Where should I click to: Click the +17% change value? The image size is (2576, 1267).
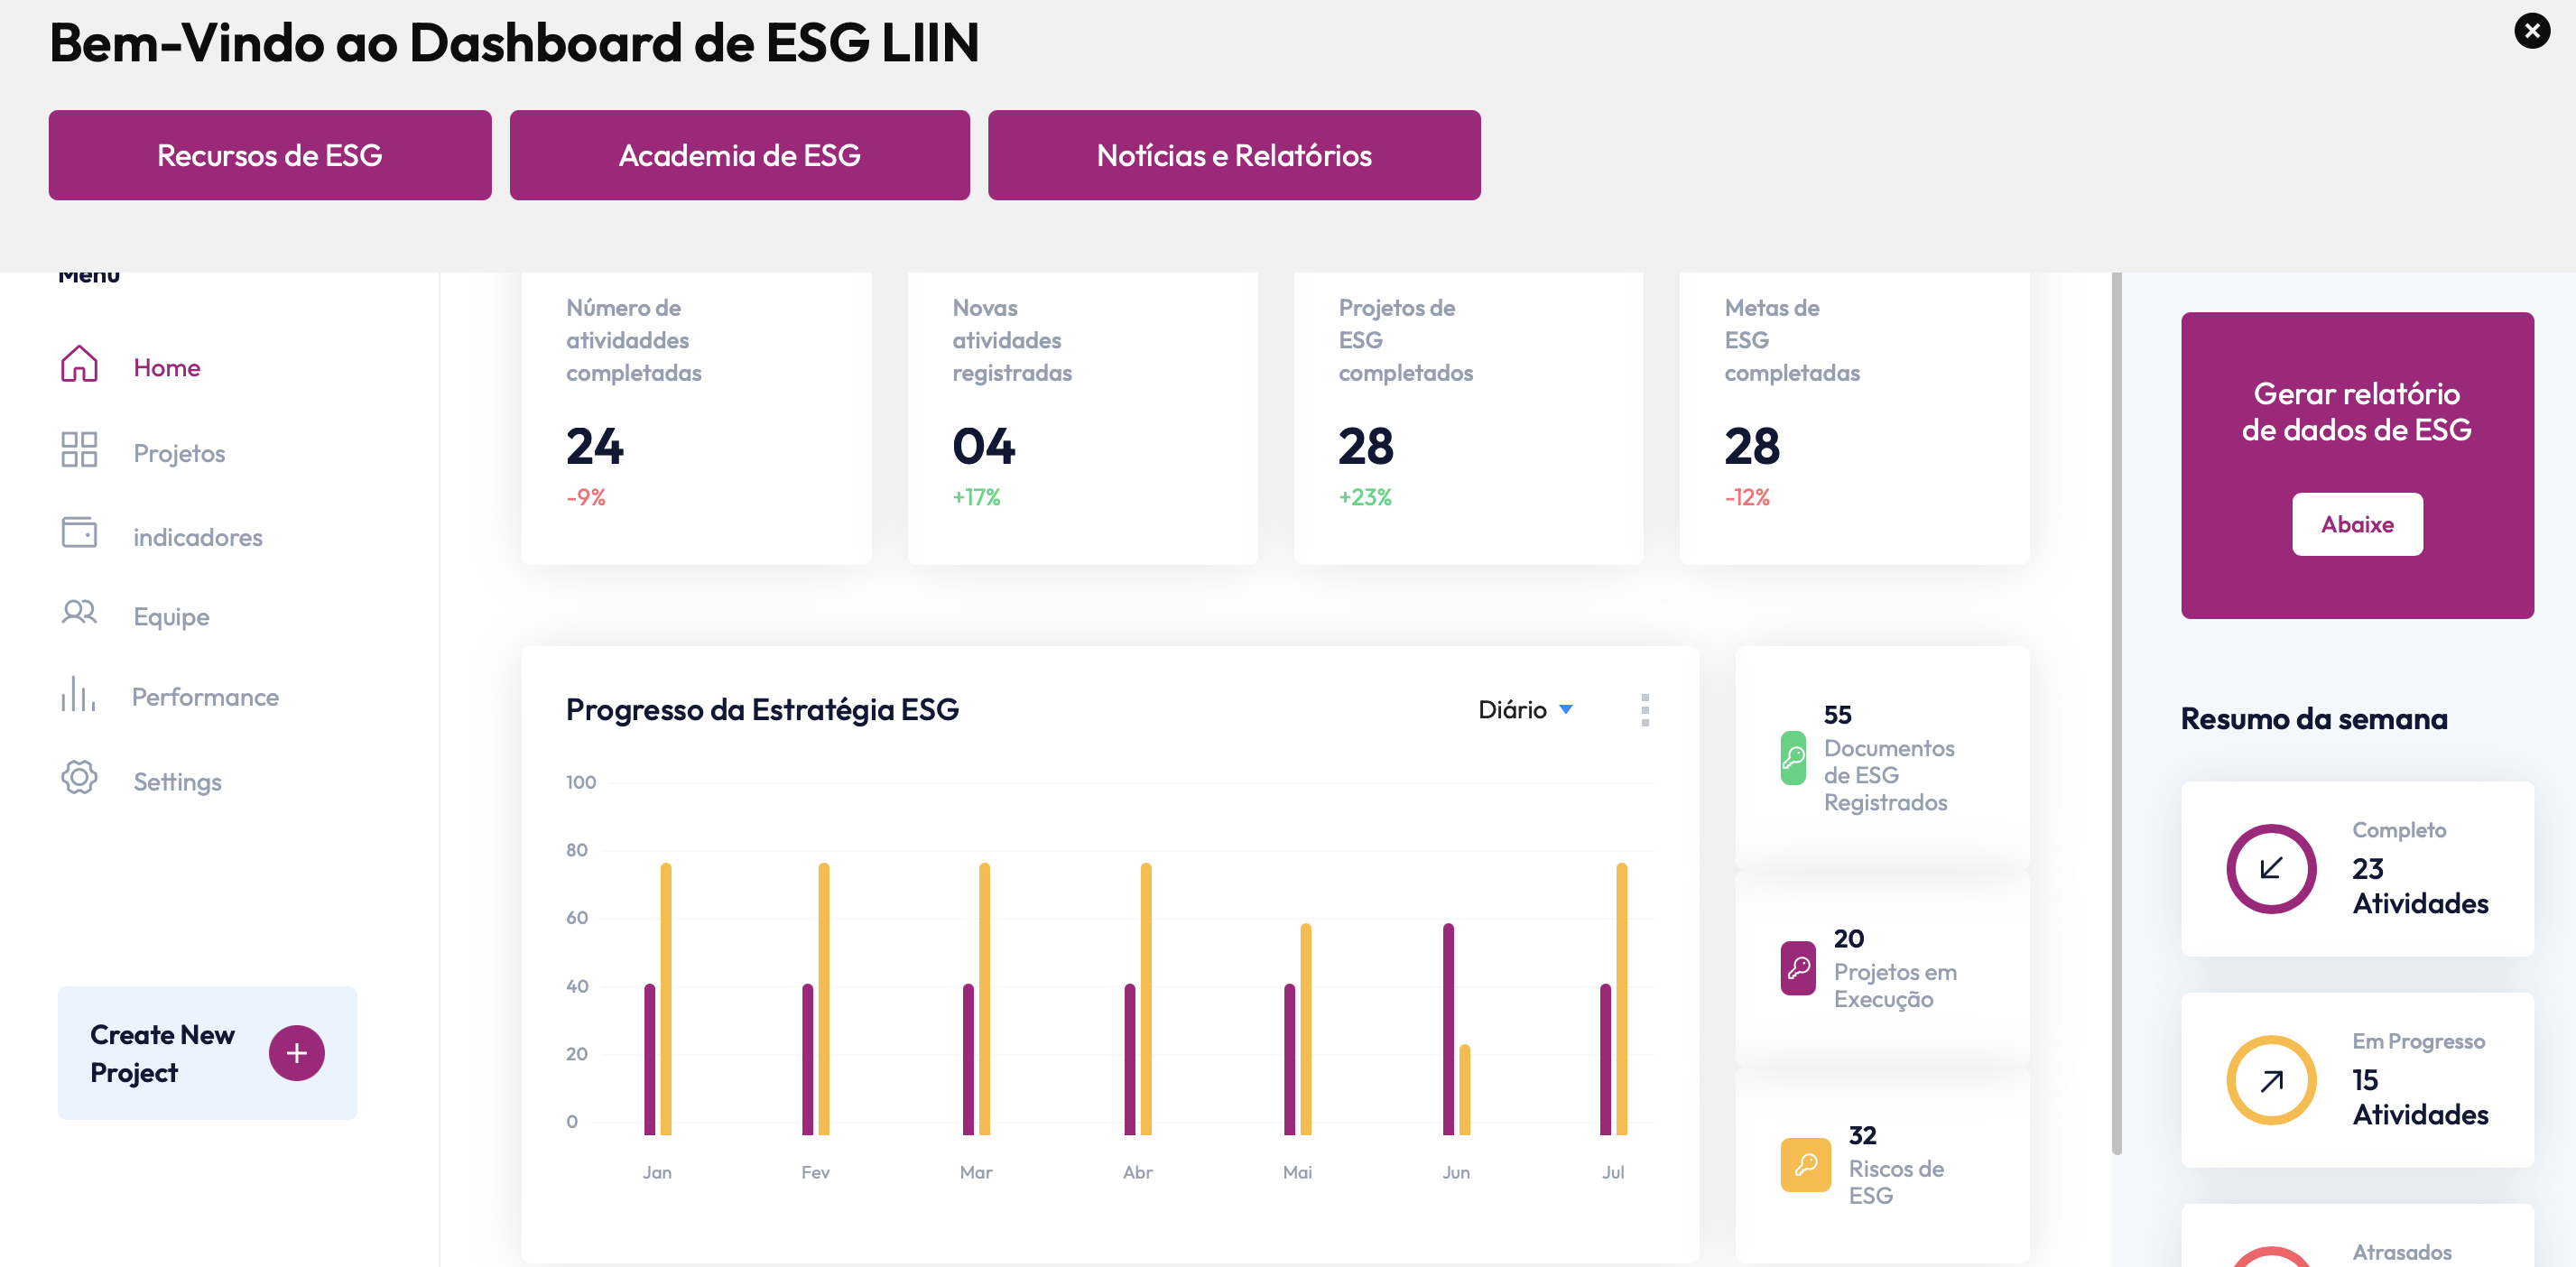click(x=976, y=498)
